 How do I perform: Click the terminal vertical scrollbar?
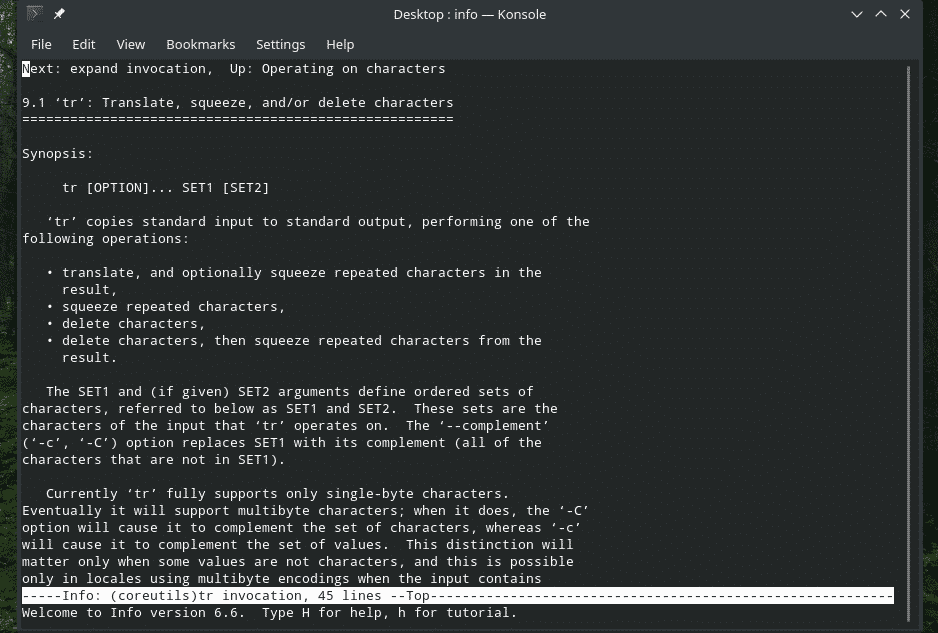click(x=908, y=344)
